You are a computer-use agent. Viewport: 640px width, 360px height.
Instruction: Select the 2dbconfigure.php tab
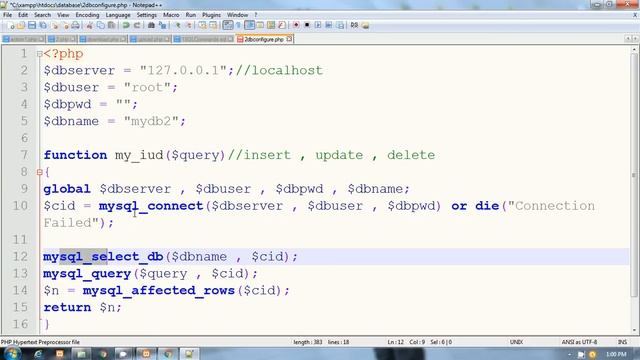click(x=264, y=39)
